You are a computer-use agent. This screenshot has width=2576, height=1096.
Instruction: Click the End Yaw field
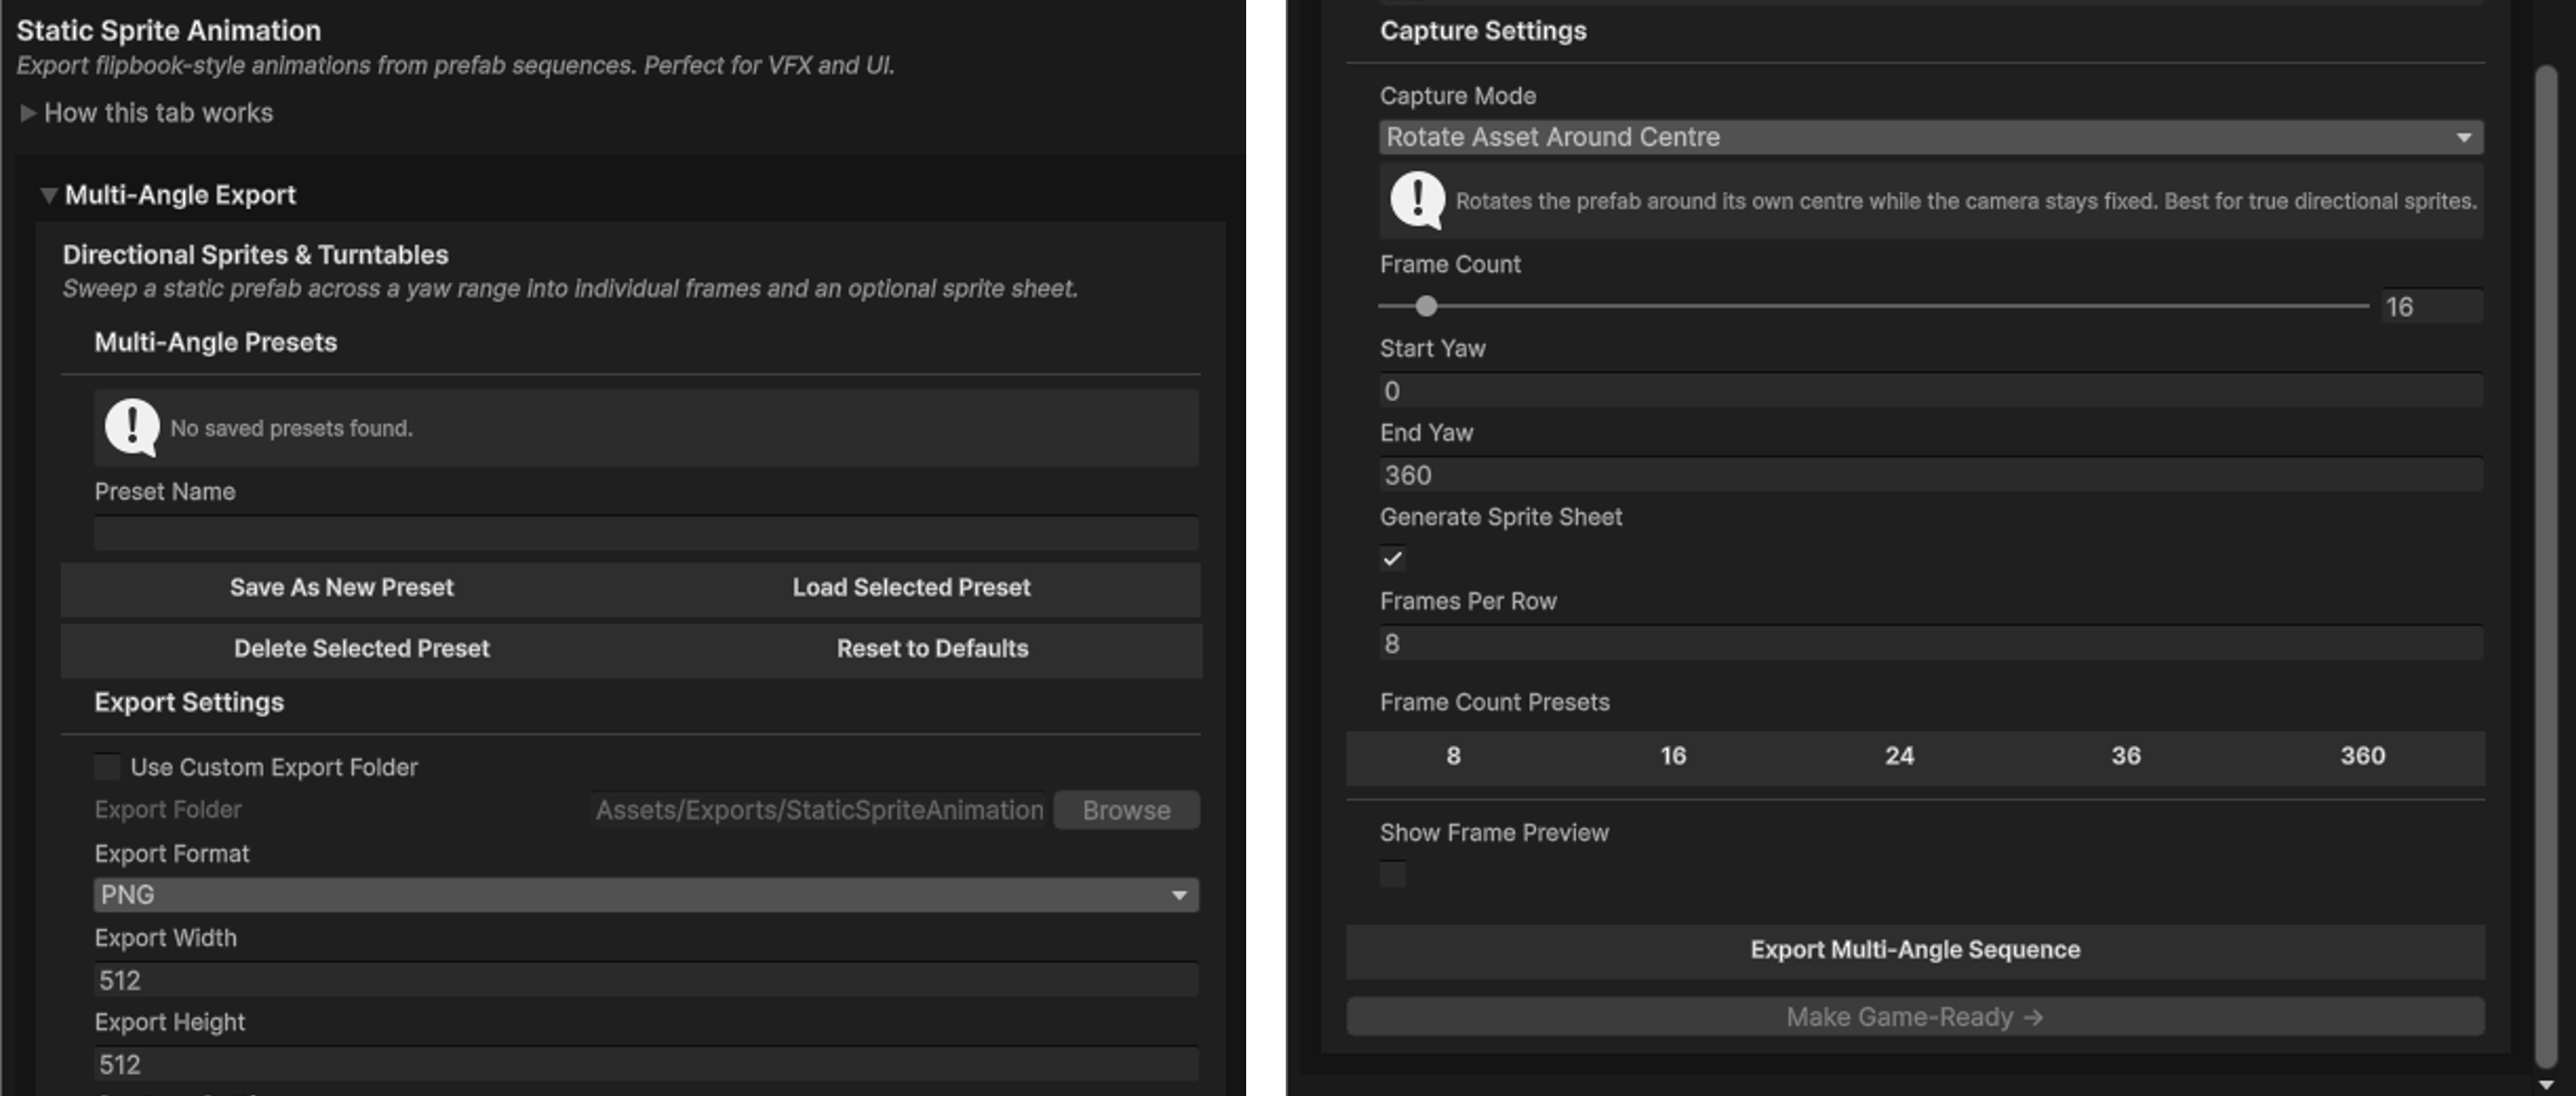1931,475
